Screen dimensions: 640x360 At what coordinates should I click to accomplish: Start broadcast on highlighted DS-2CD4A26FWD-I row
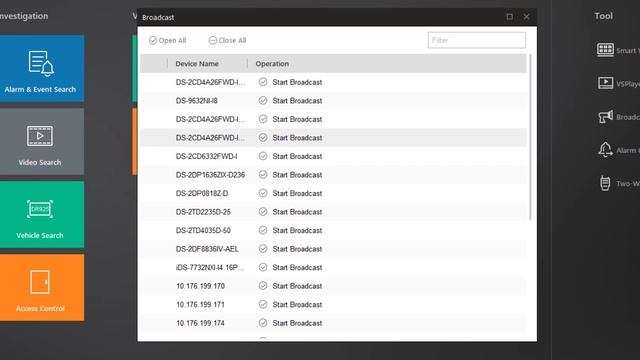click(290, 138)
